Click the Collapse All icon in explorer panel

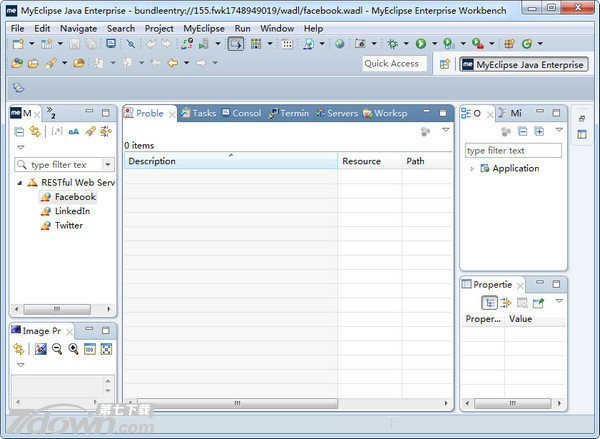(19, 131)
